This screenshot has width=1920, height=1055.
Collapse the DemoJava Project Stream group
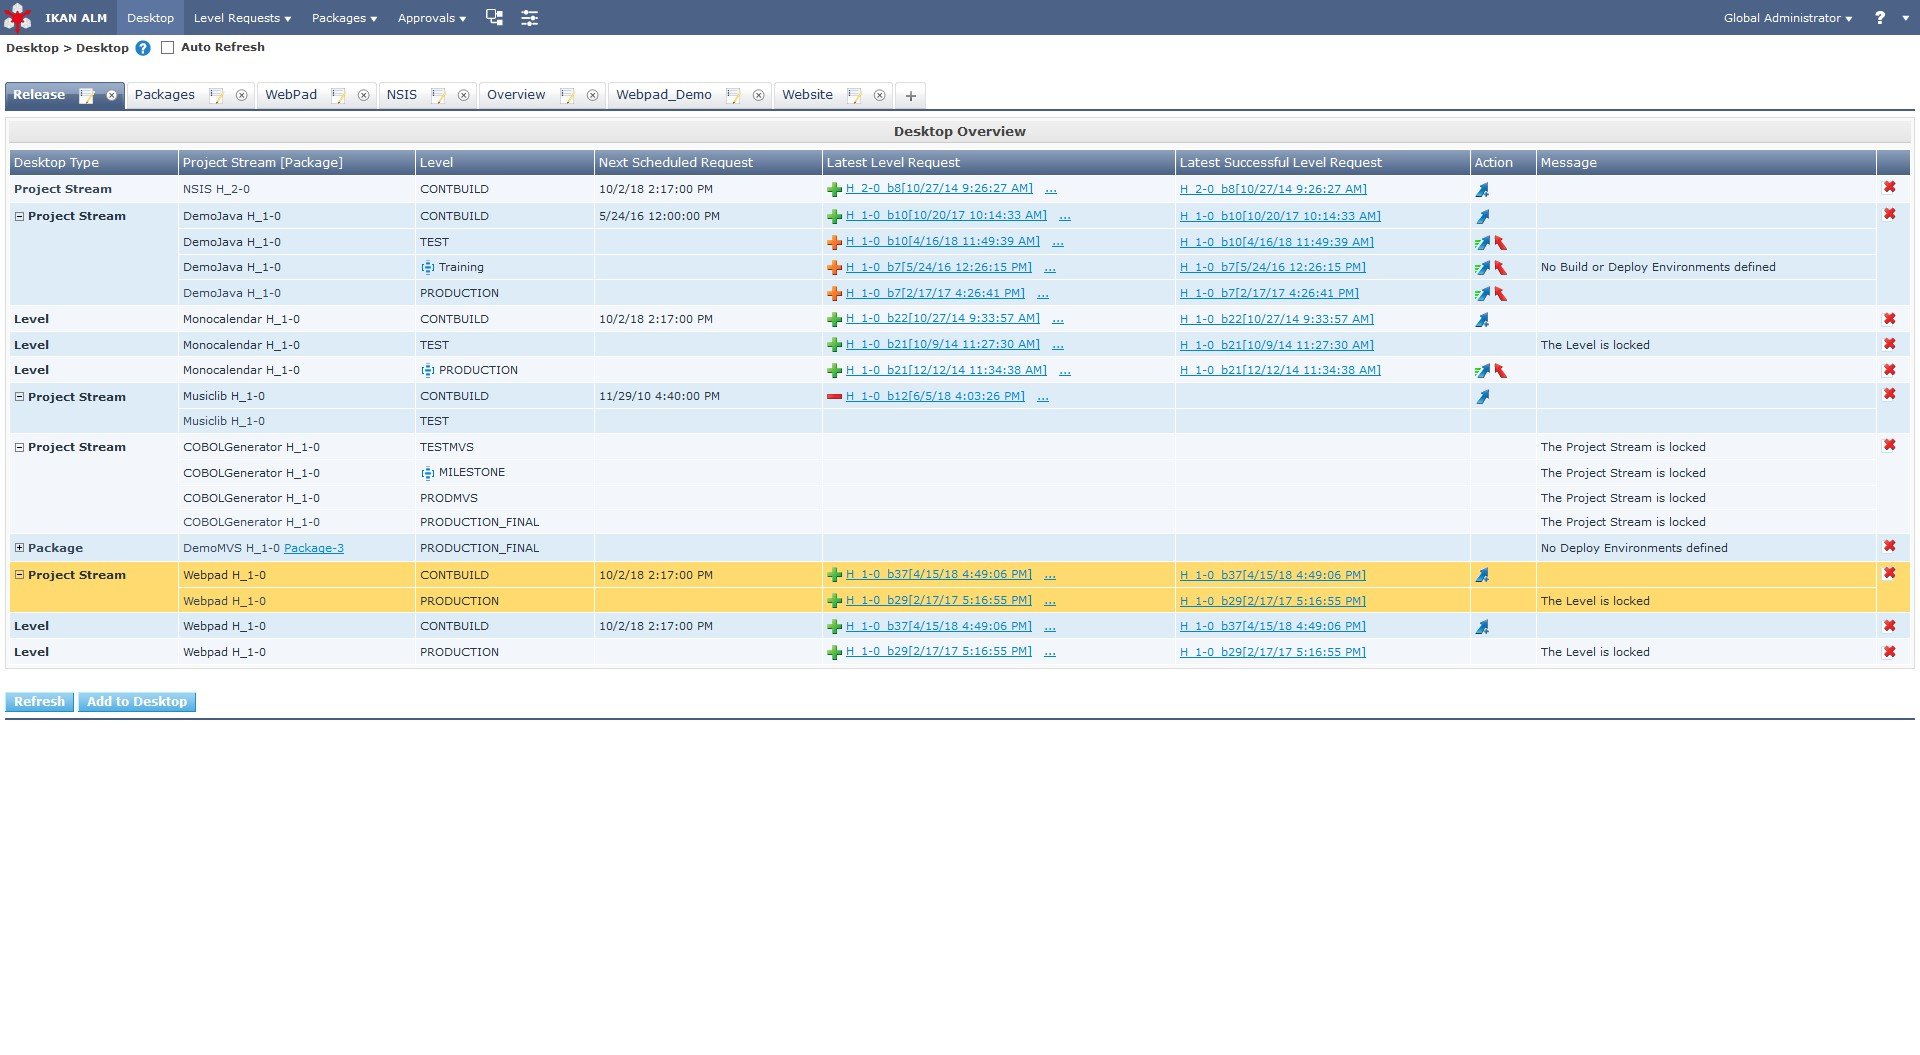coord(19,216)
